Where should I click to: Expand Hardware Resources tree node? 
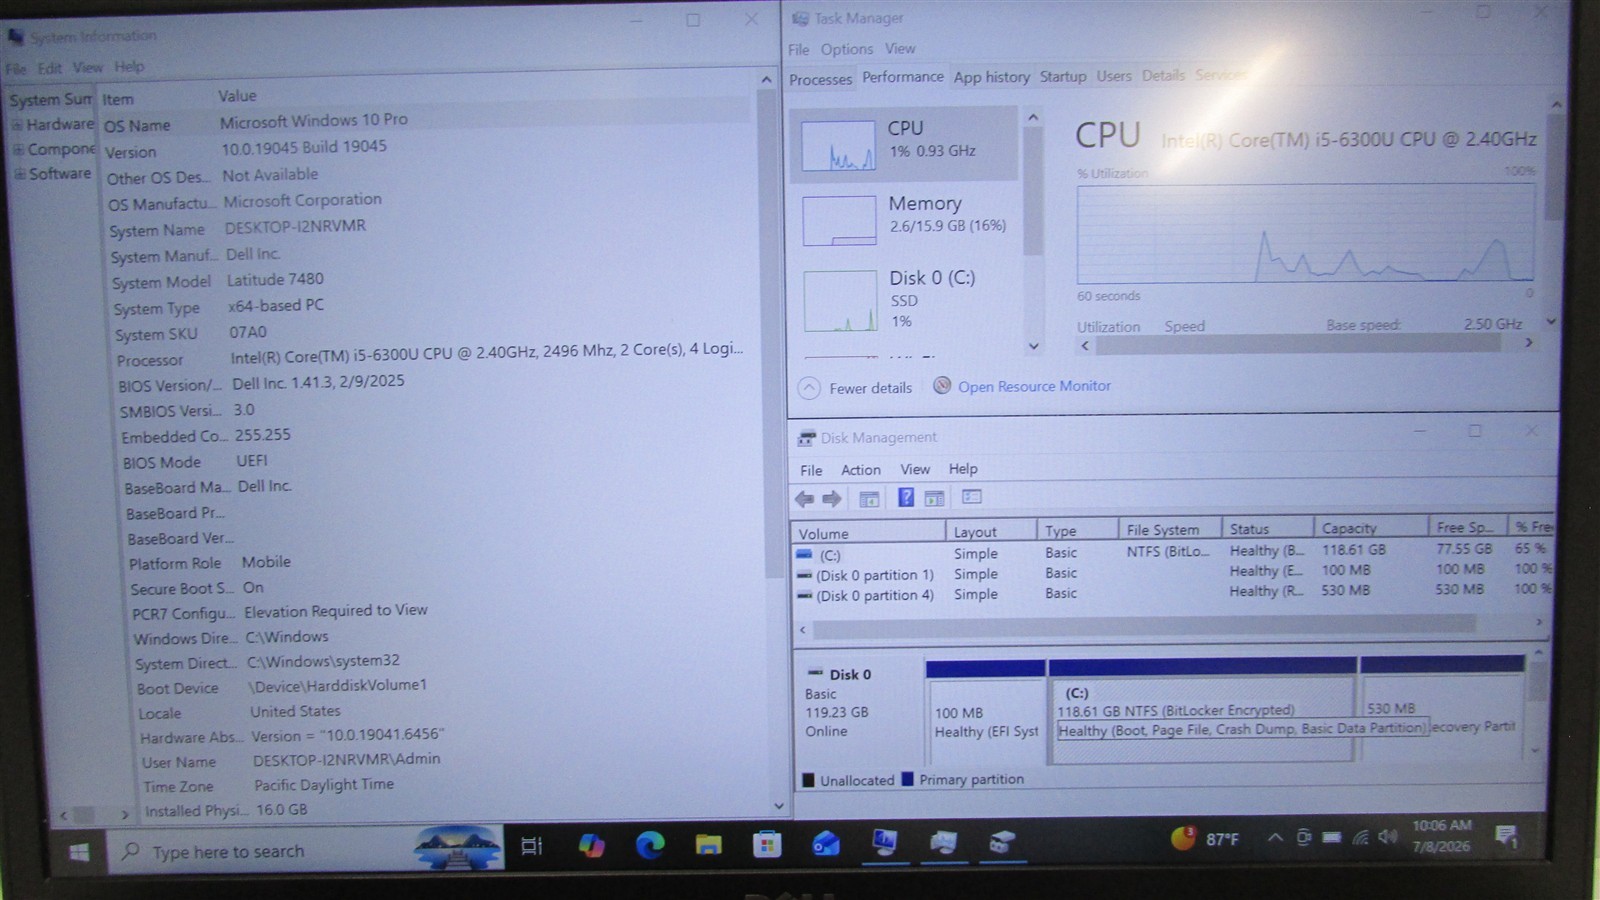click(17, 125)
